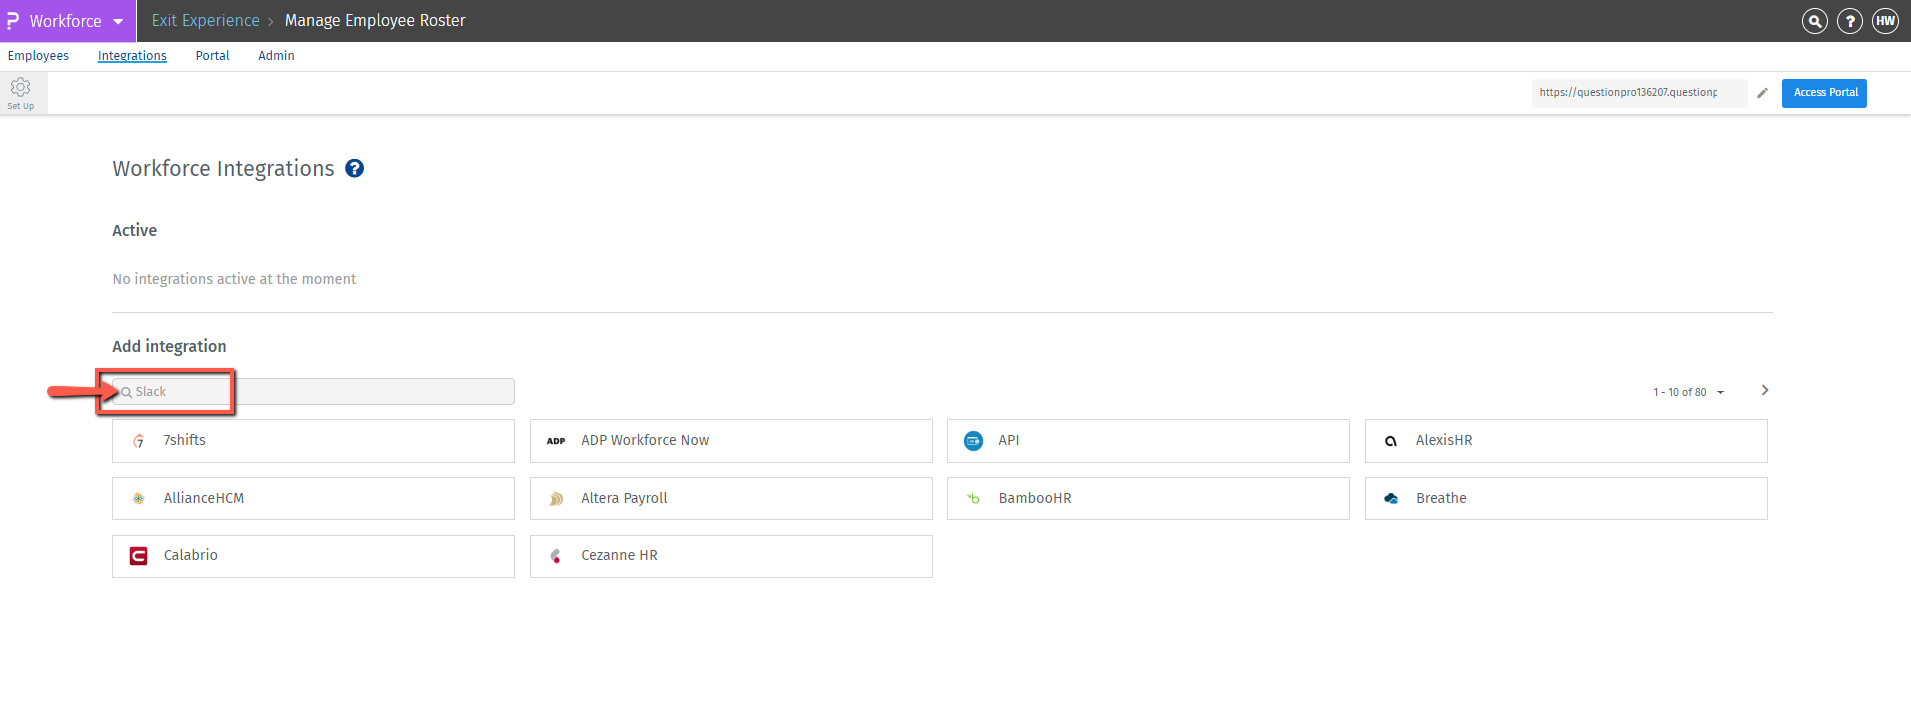Choose the ADP Workforce Now integration
Viewport: 1911px width, 707px height.
click(x=730, y=441)
